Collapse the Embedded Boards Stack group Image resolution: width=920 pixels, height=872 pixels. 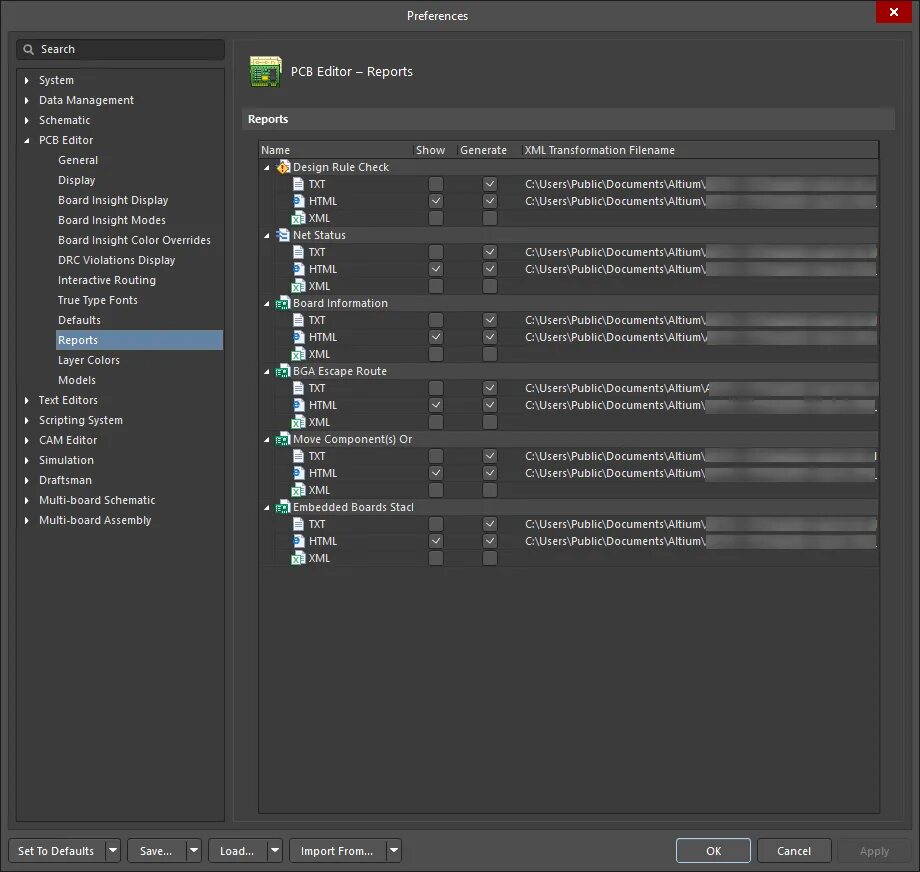(x=267, y=508)
